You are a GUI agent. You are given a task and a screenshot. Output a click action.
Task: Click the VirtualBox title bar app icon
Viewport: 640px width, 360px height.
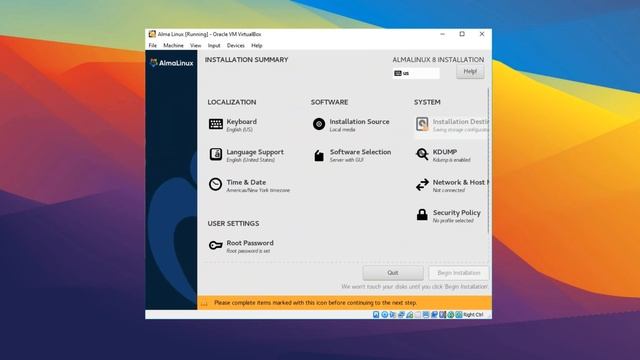tap(152, 34)
